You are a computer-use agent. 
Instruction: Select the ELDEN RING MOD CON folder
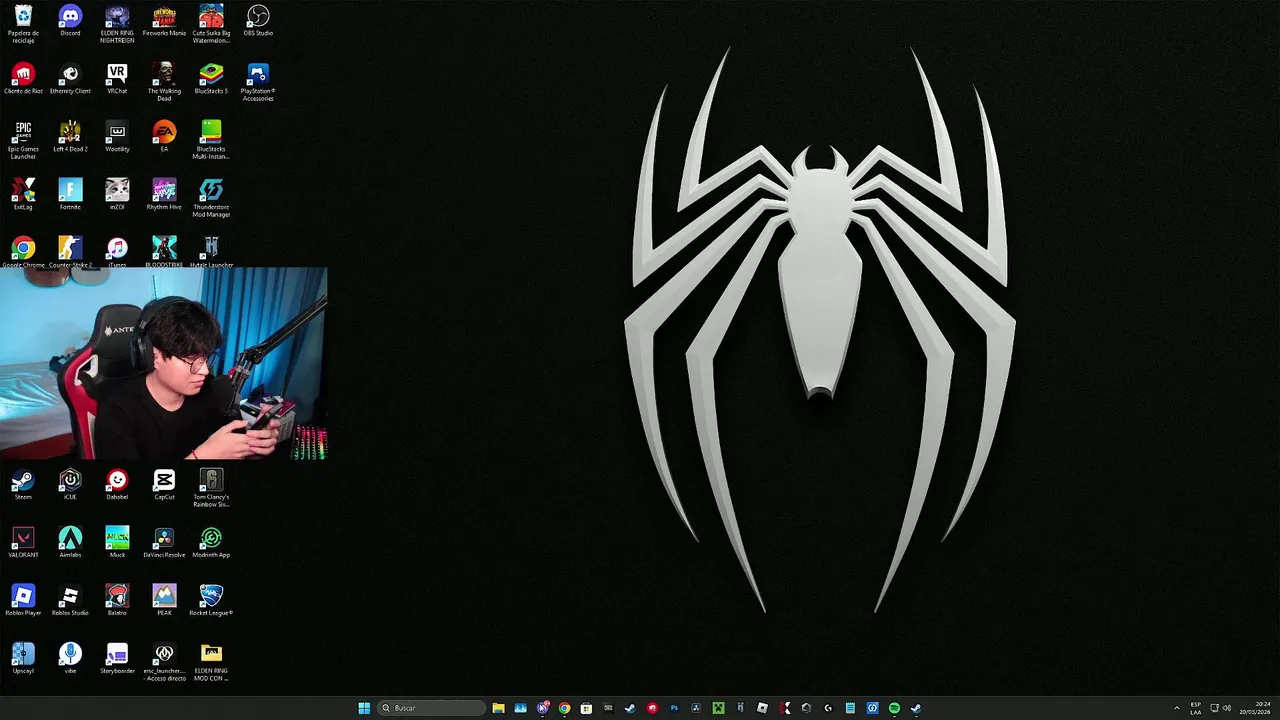tap(211, 661)
